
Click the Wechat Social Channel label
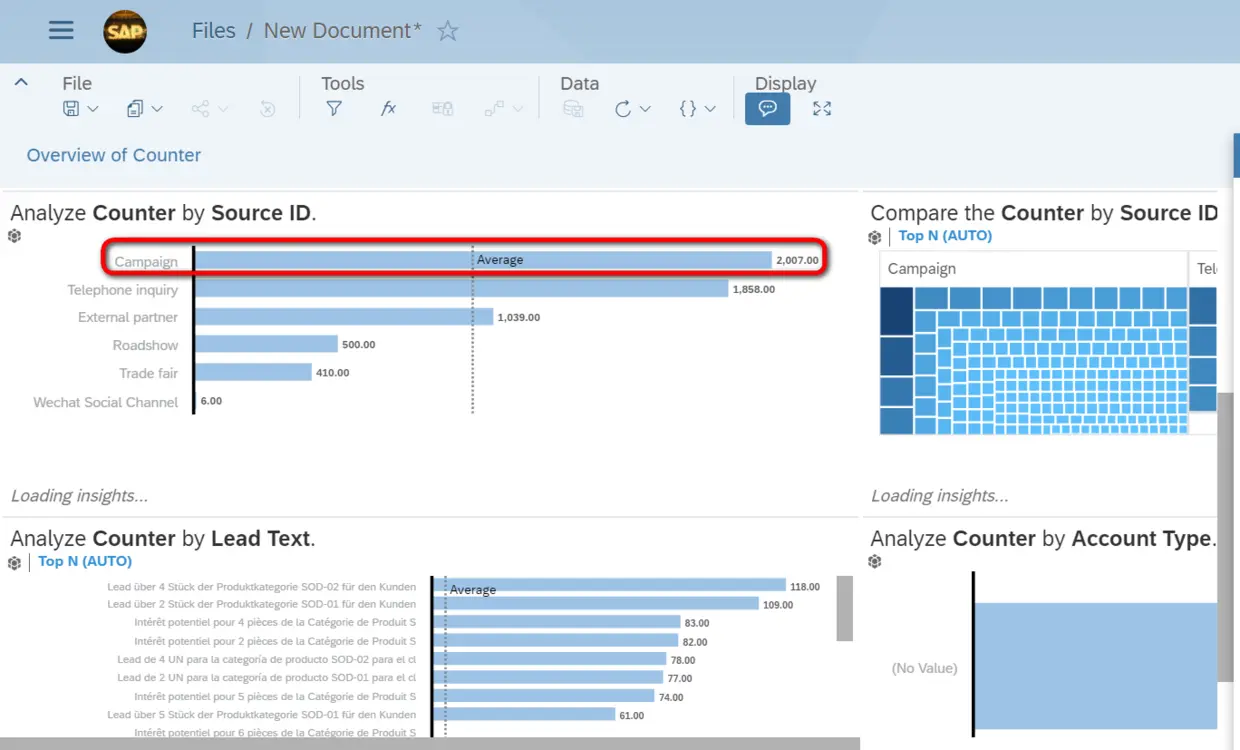click(x=105, y=402)
